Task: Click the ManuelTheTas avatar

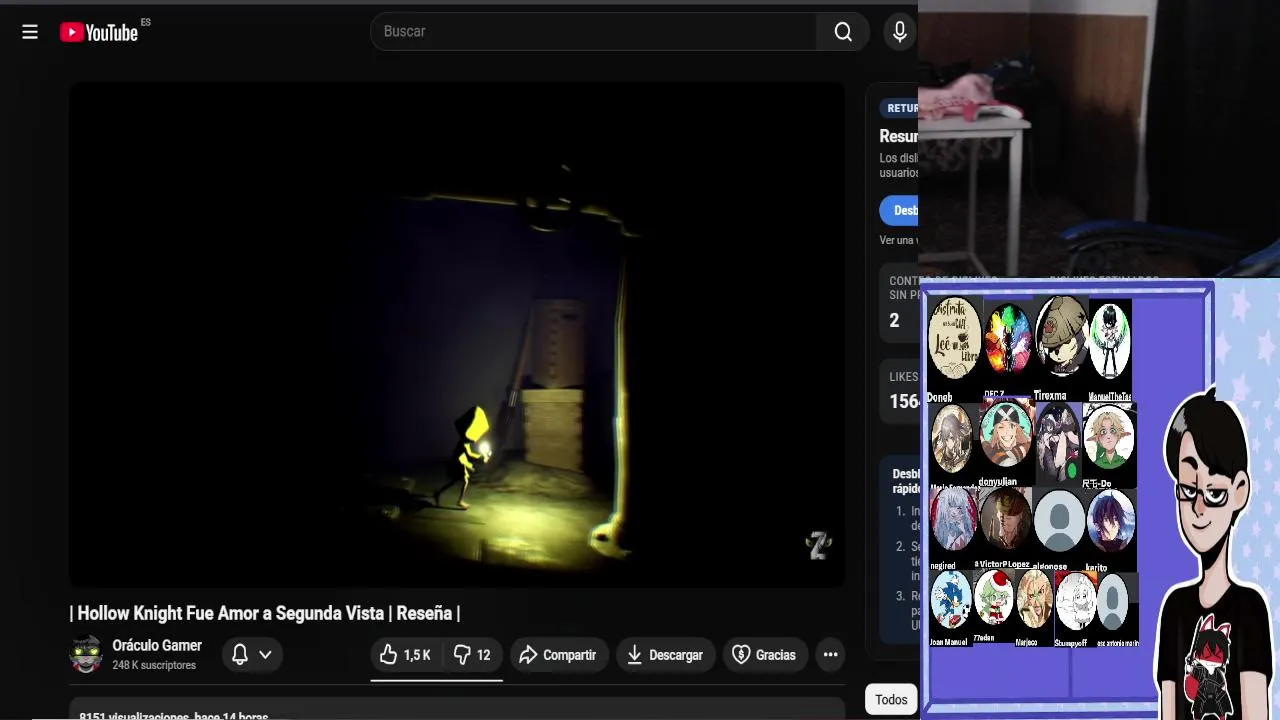Action: pyautogui.click(x=1109, y=342)
